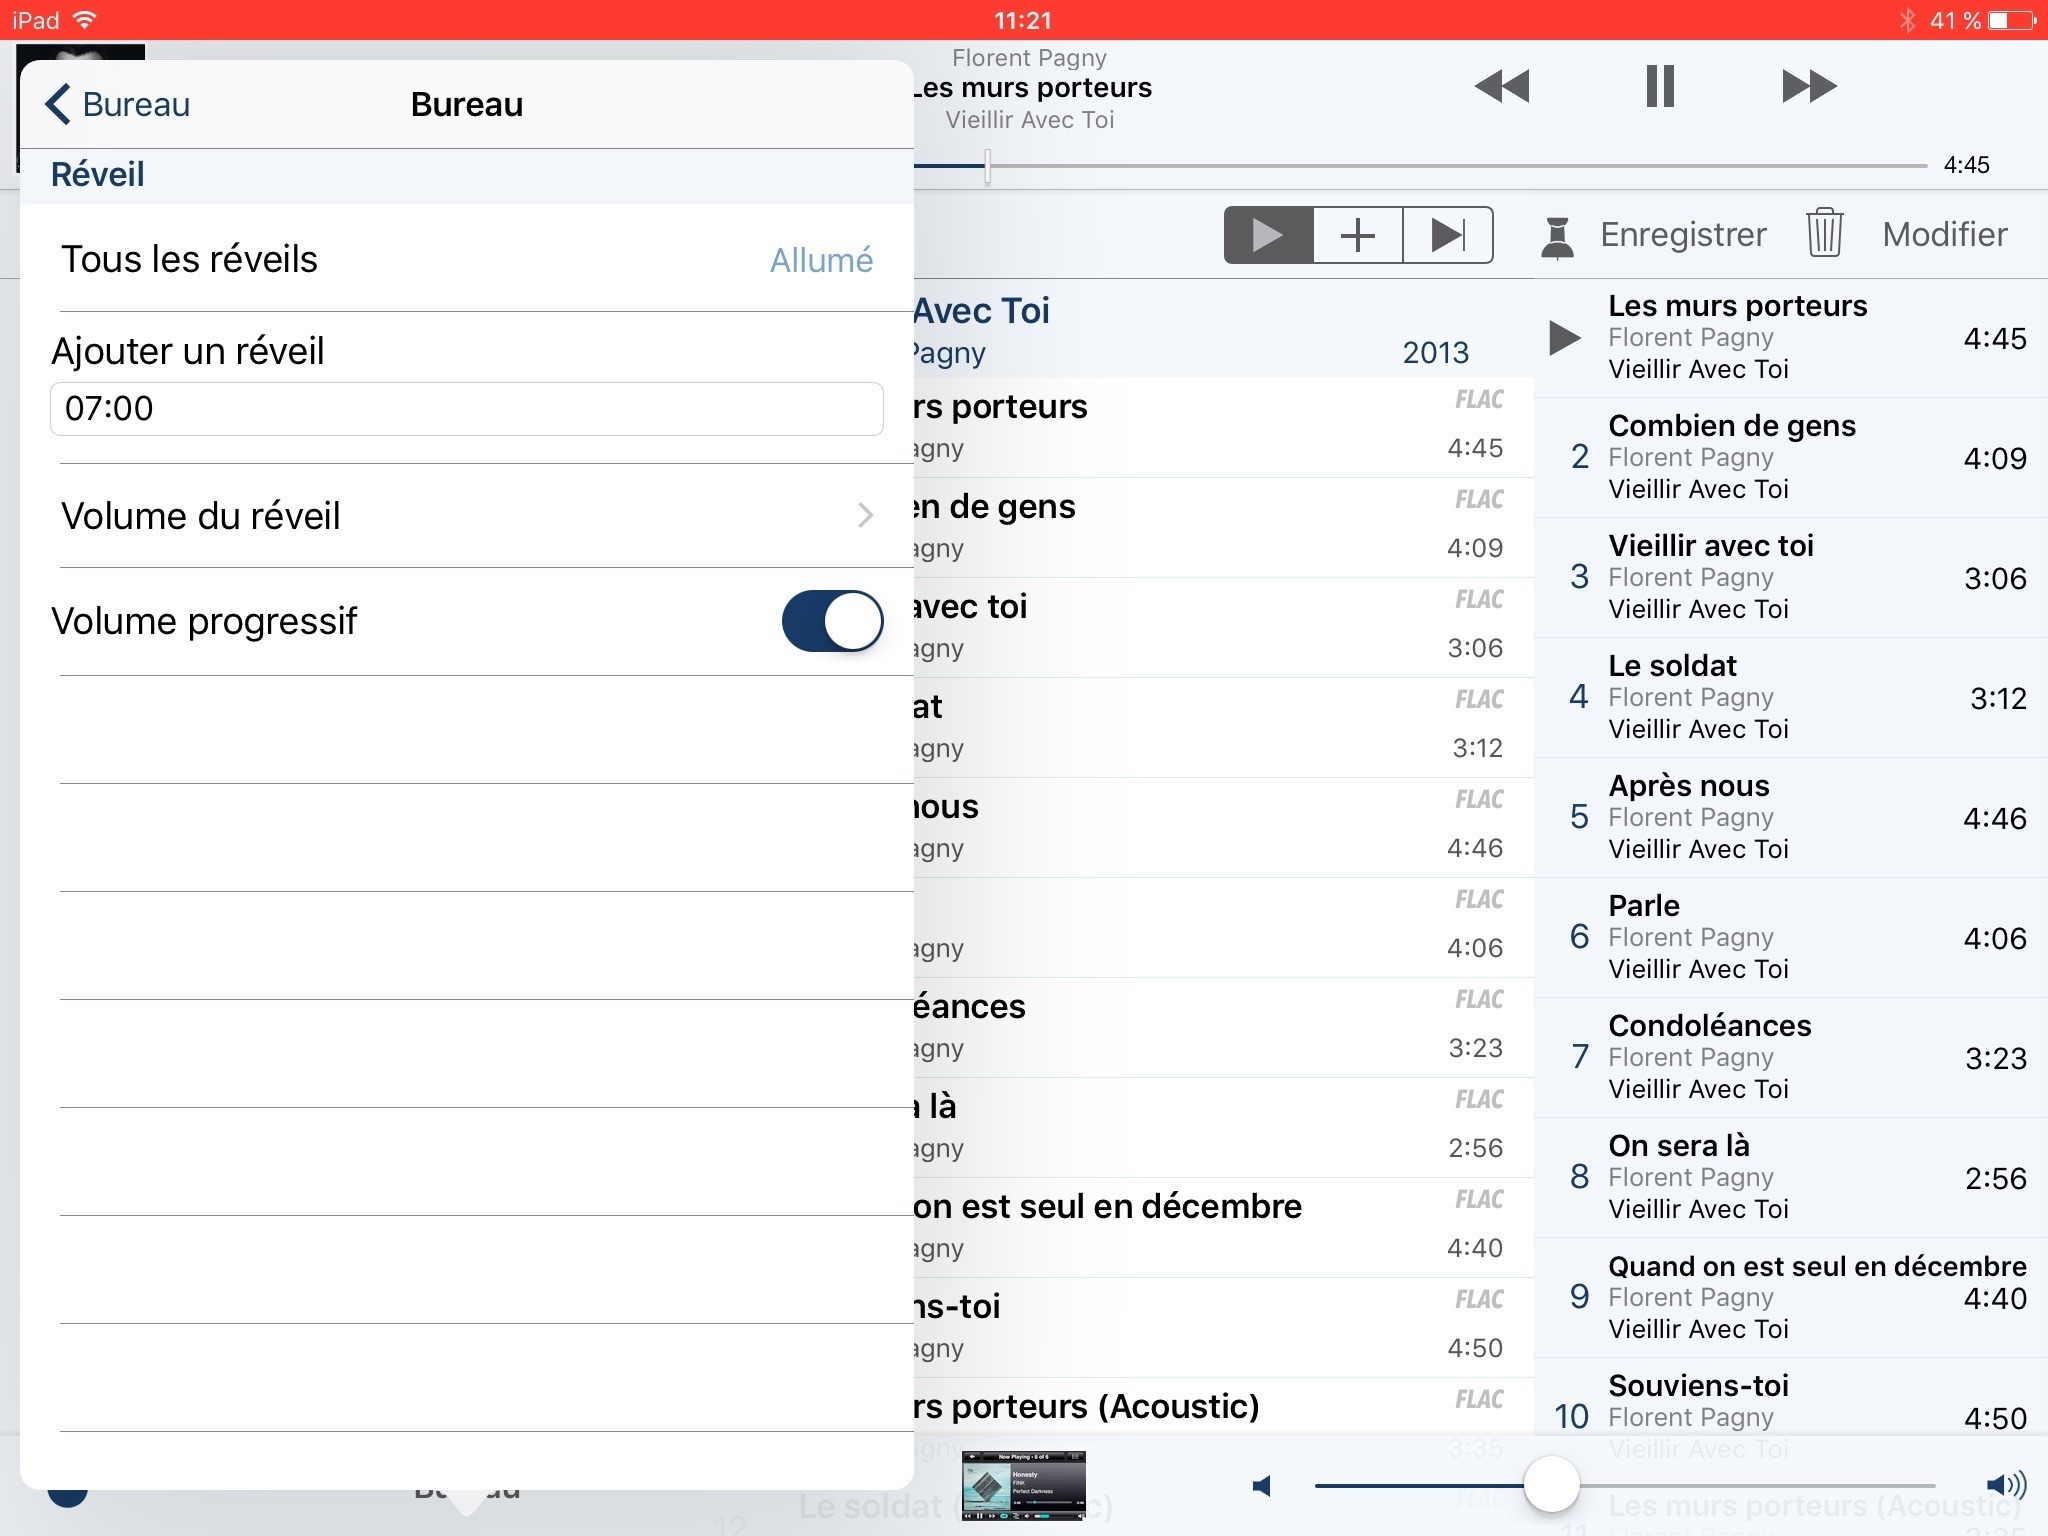Select Quand on est seul en décembre in queue
The image size is (2048, 1536).
(1790, 1298)
